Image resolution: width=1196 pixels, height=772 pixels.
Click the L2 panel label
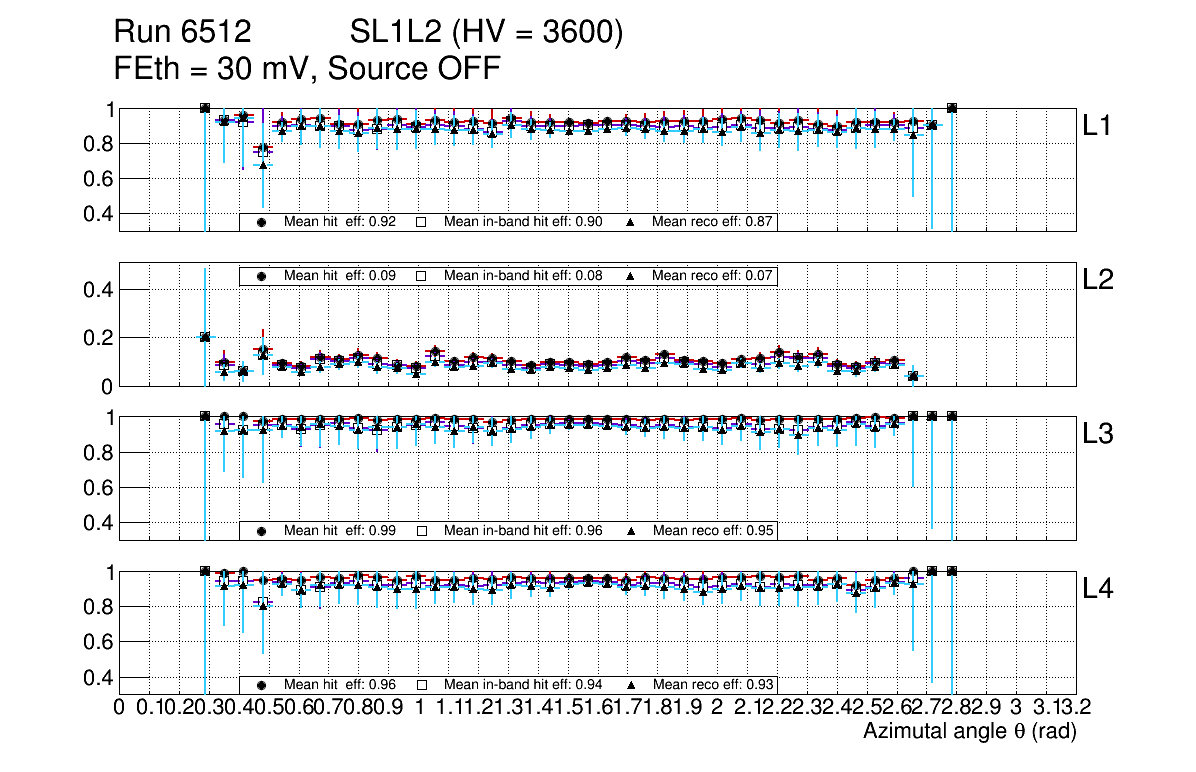coord(1098,280)
